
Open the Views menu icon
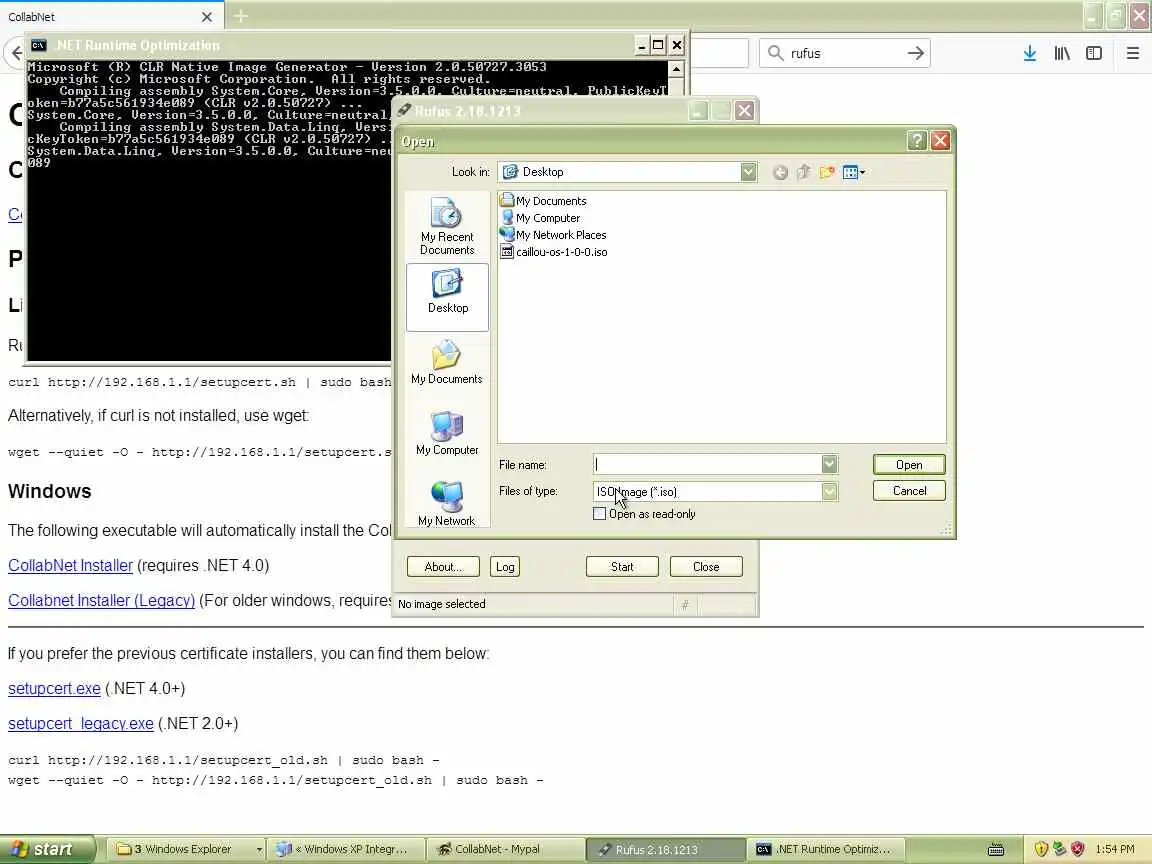click(854, 173)
